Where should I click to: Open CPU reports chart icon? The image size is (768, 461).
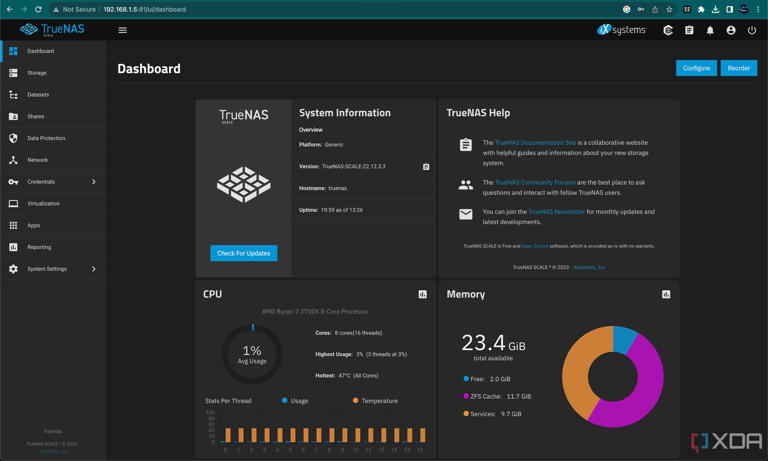pyautogui.click(x=422, y=294)
